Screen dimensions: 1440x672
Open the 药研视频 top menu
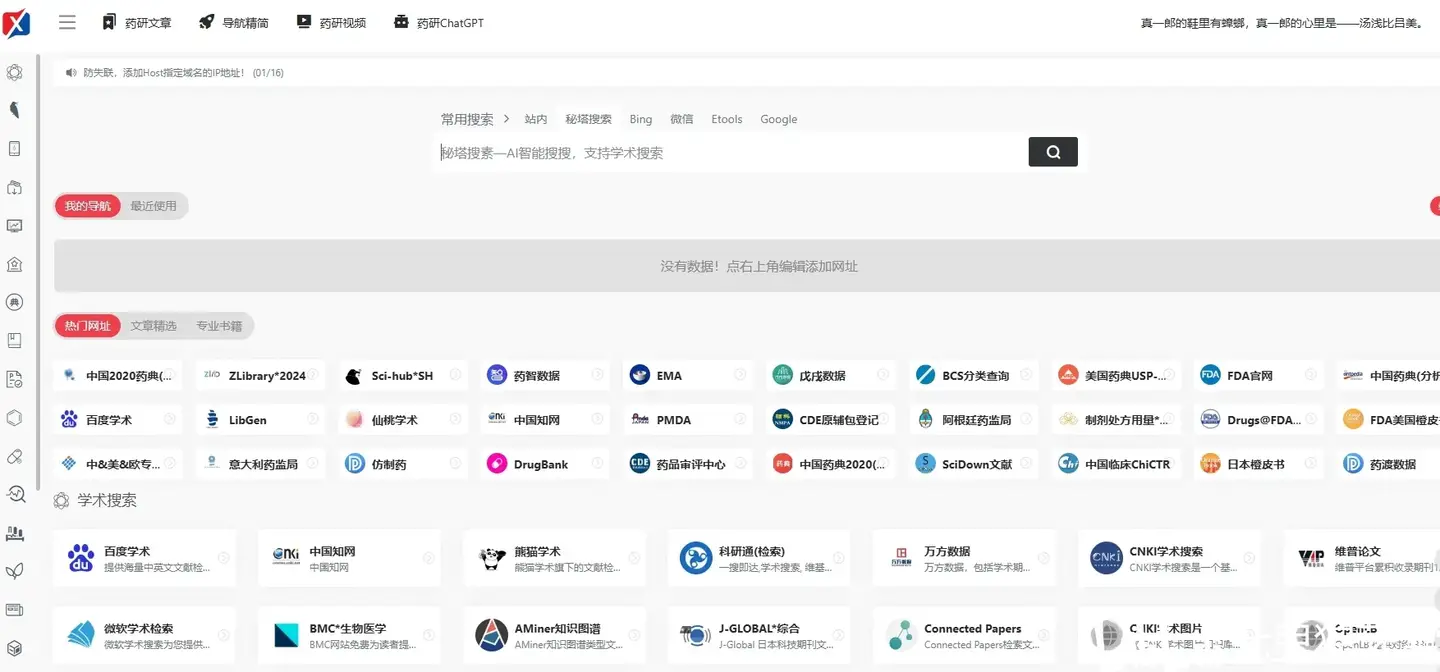[331, 22]
